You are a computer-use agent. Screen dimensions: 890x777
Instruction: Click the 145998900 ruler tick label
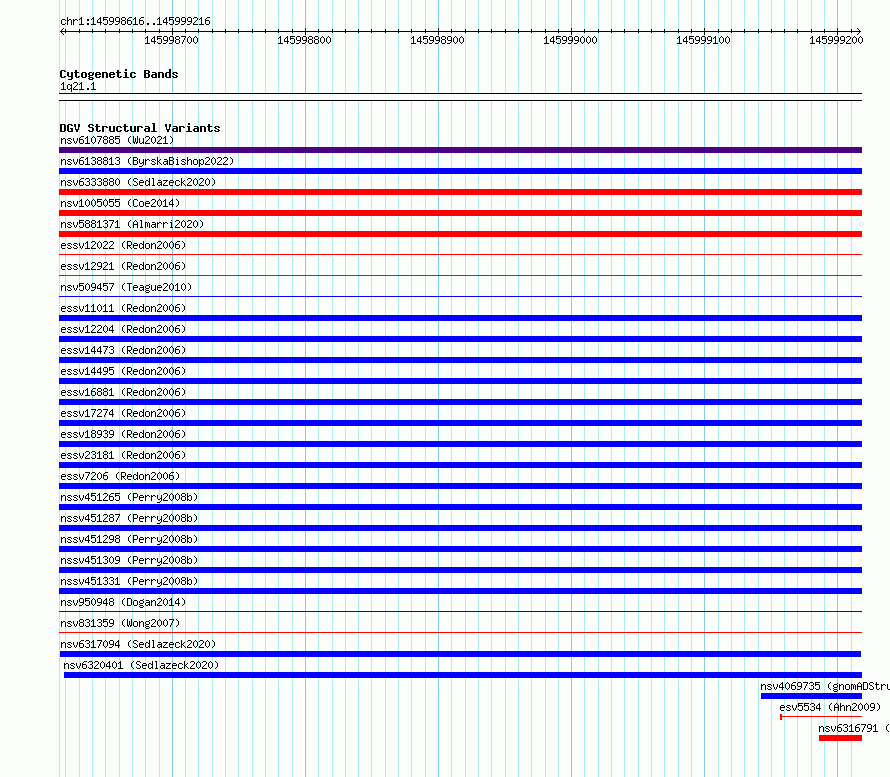pos(437,40)
